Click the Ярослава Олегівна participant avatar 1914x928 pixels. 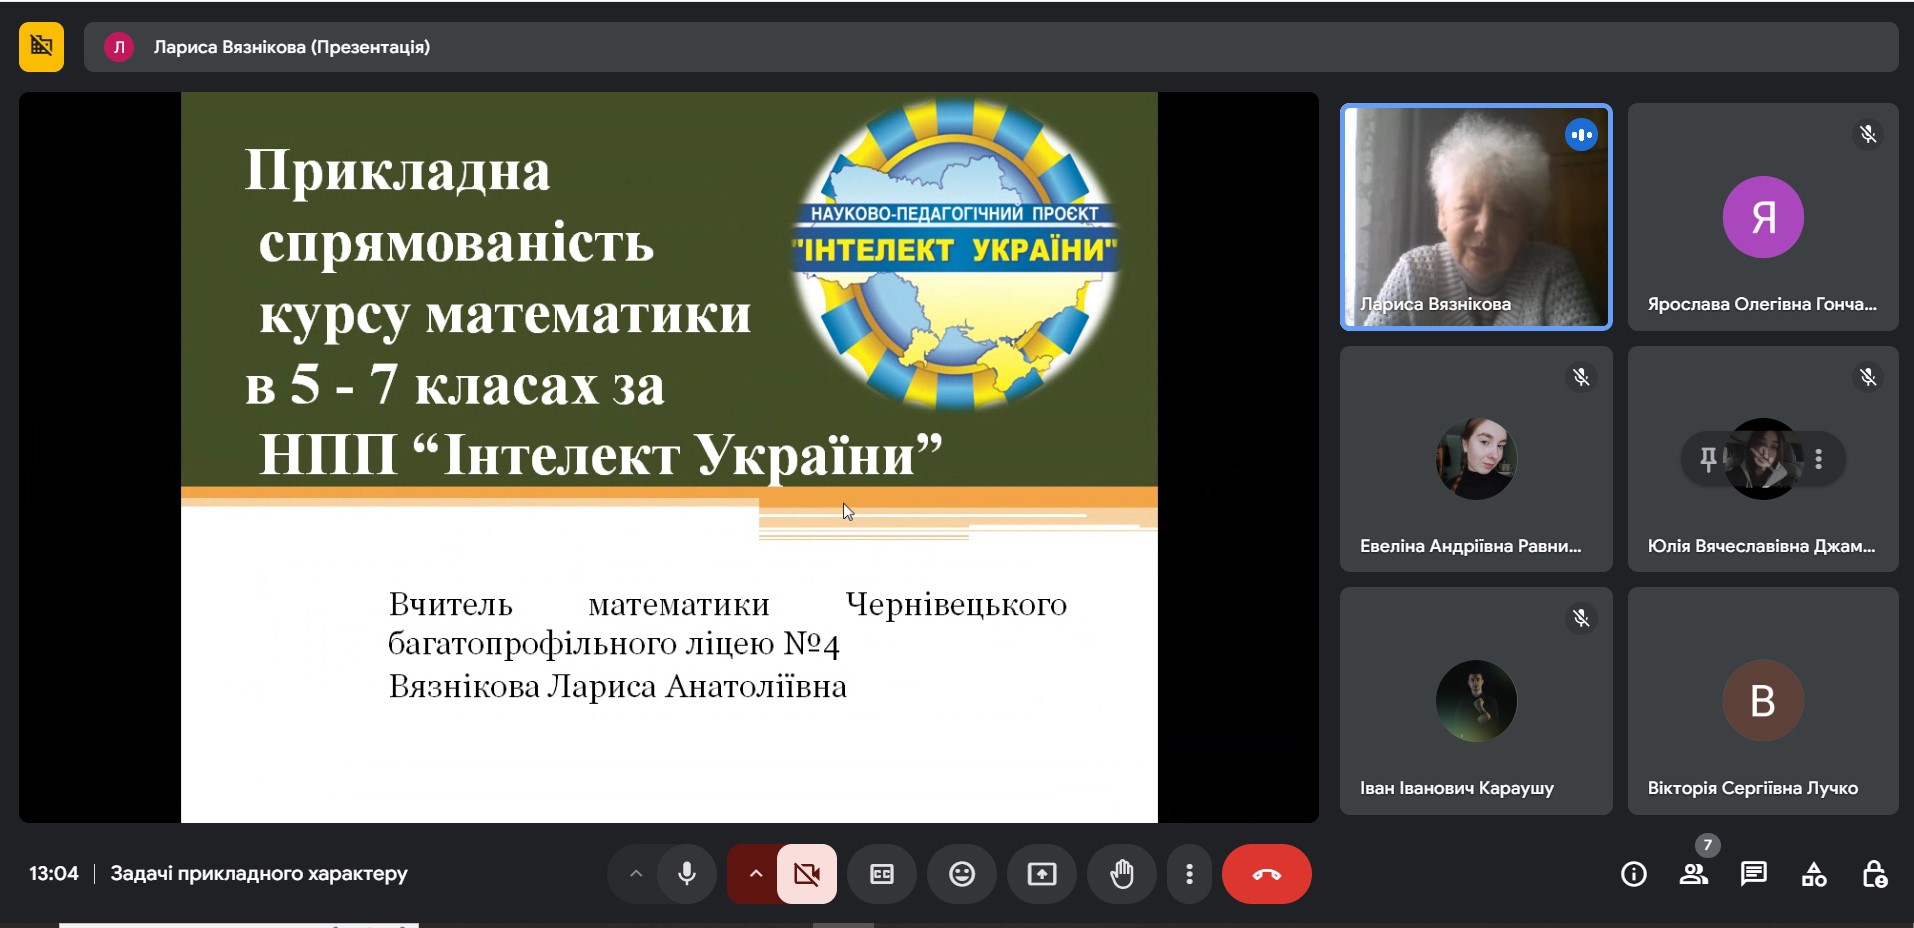(x=1763, y=217)
